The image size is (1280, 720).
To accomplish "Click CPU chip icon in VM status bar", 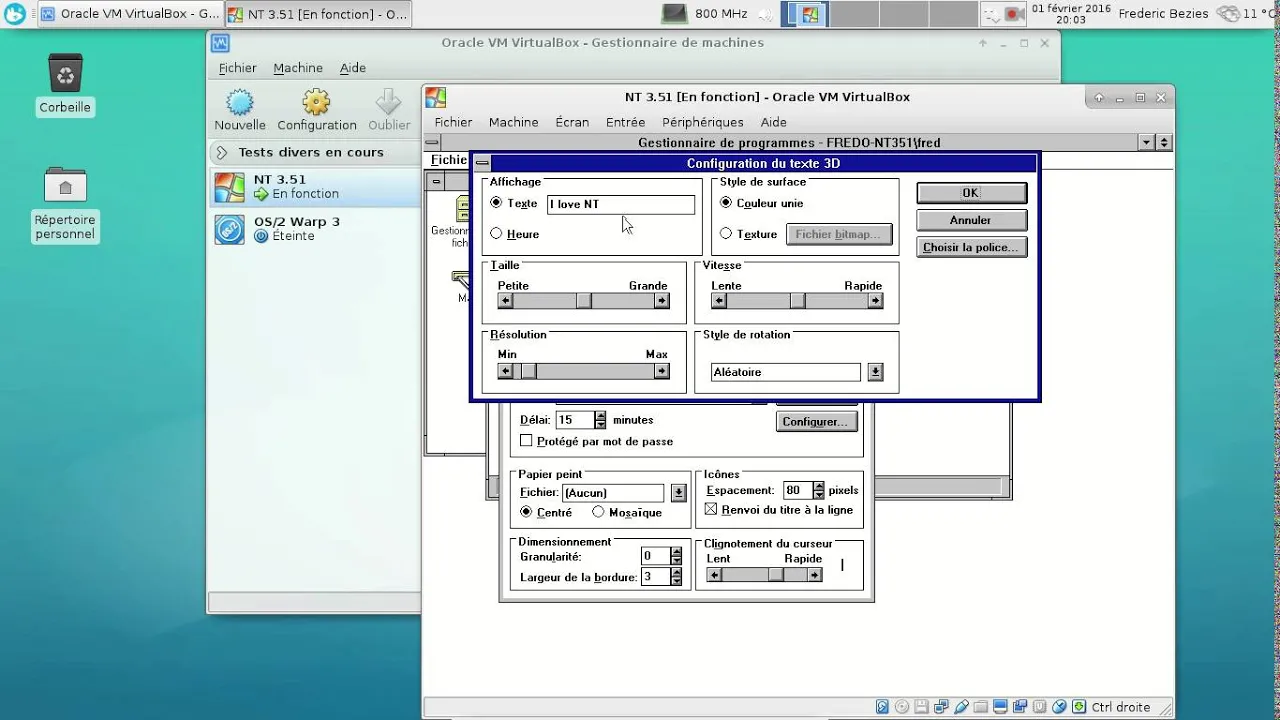I will point(1040,707).
